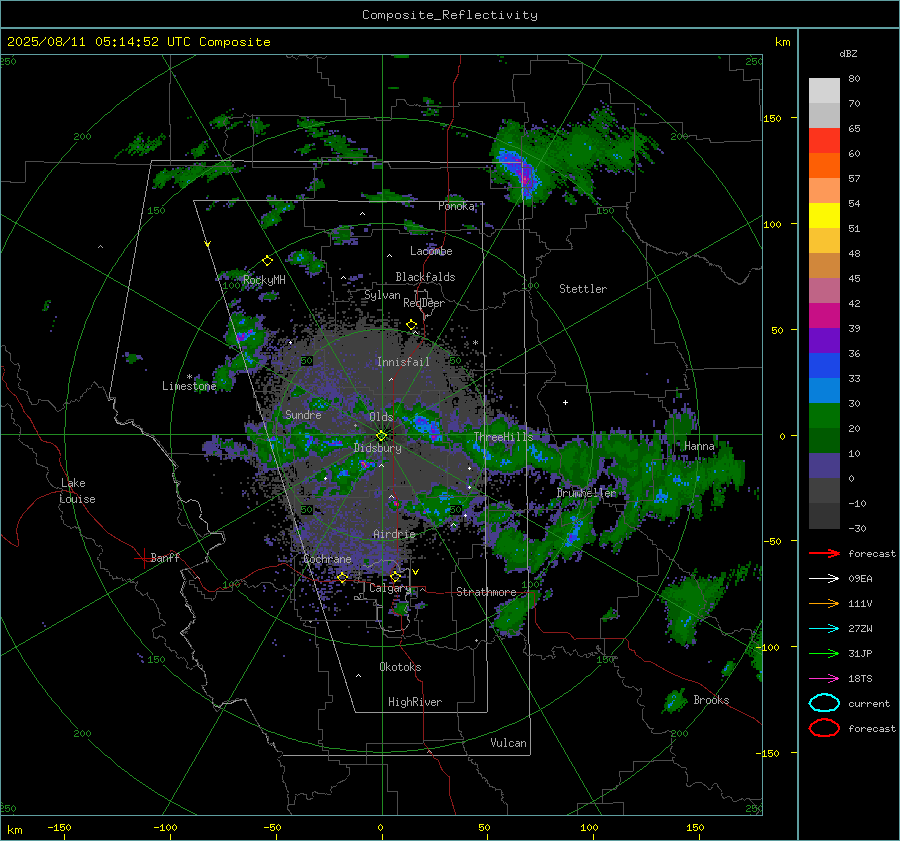Click the 2025/08/11 05:14:52 UTC timestamp
Image resolution: width=900 pixels, height=841 pixels.
coord(138,42)
